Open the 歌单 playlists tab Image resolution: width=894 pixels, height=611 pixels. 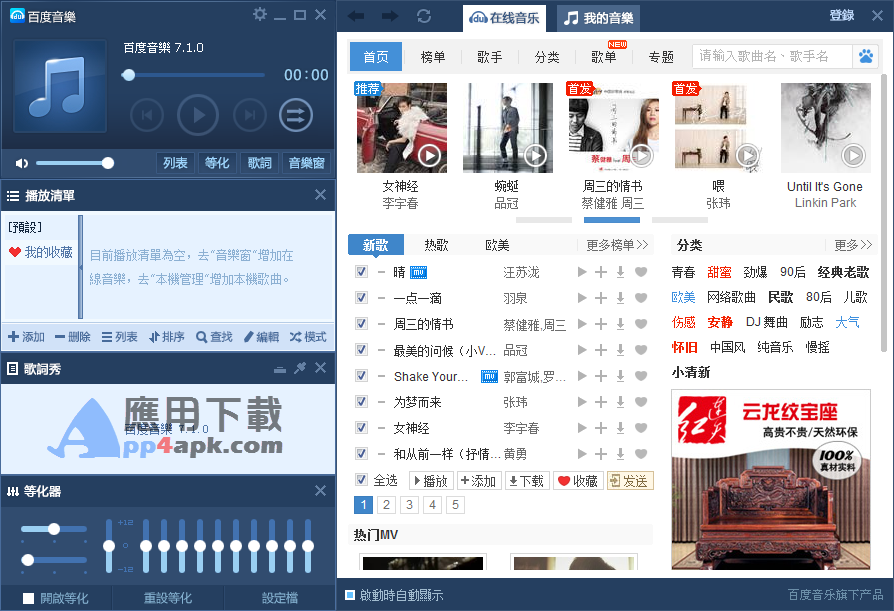pos(604,57)
